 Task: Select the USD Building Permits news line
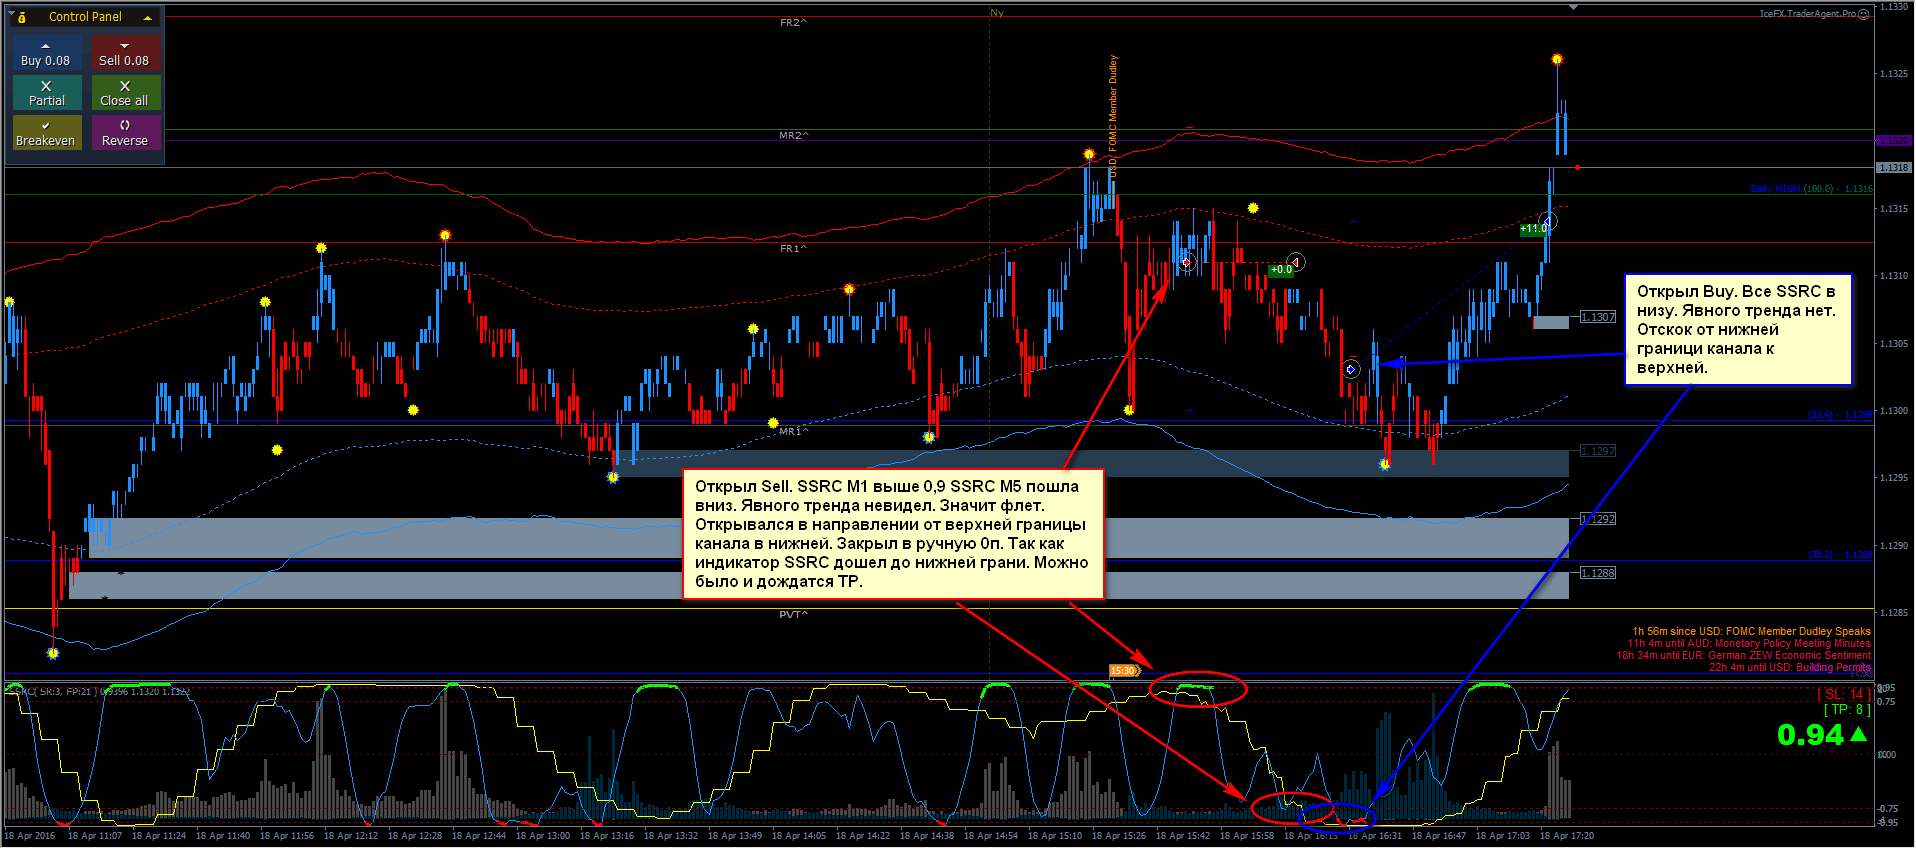[1789, 667]
